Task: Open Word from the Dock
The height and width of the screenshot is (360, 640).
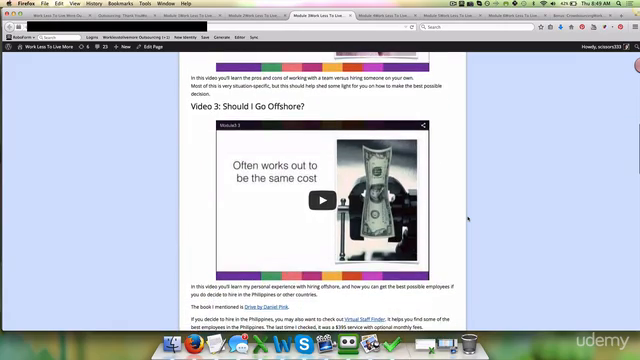Action: point(282,344)
